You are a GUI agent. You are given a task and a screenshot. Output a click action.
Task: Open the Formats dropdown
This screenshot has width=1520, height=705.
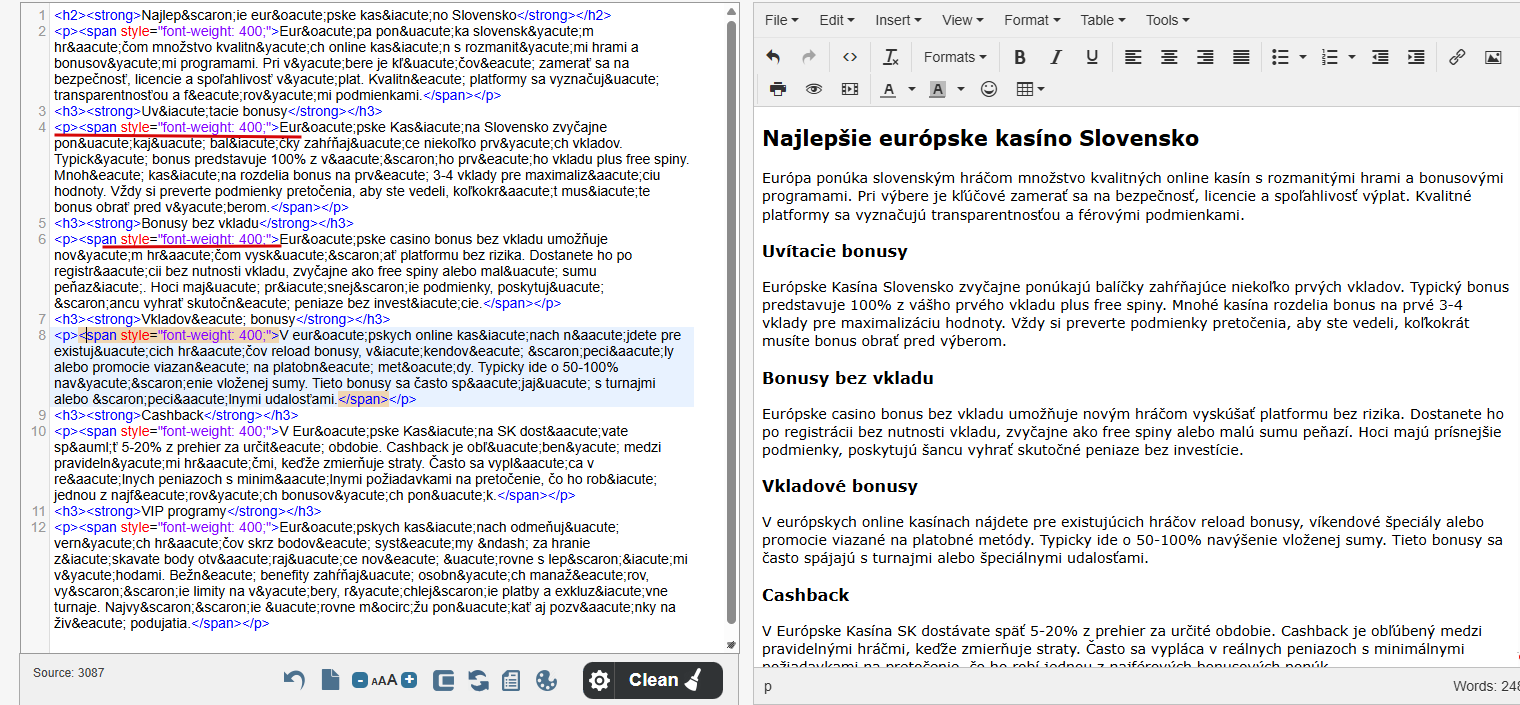[955, 57]
